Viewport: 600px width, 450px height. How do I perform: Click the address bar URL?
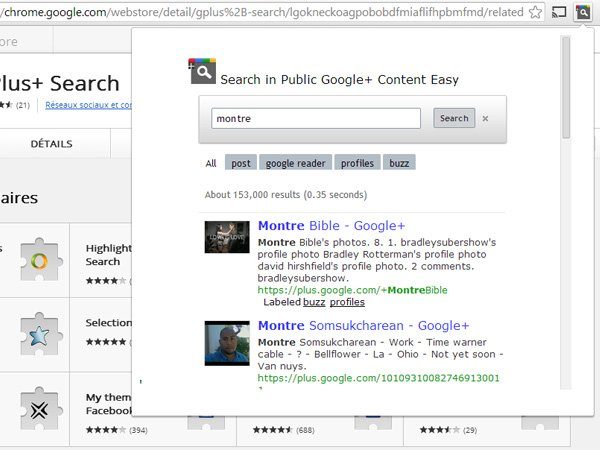262,12
